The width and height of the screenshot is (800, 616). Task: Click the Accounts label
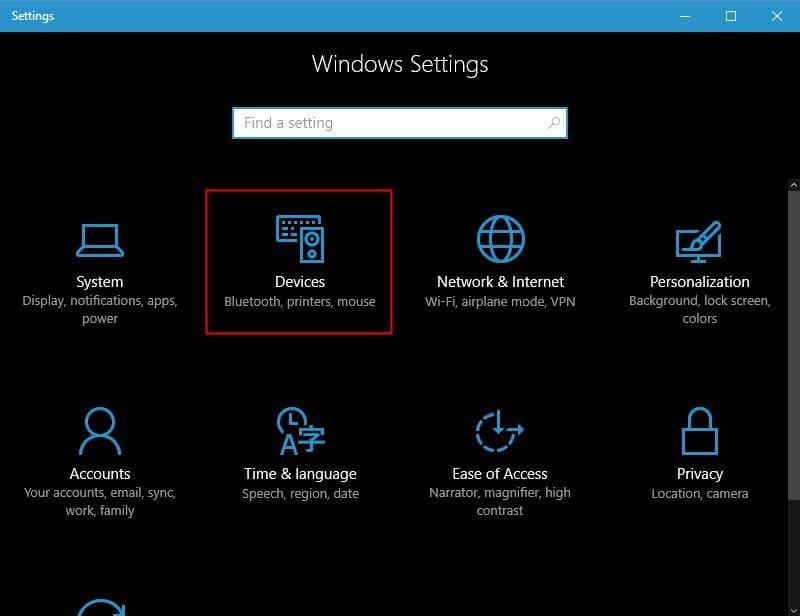tap(100, 474)
